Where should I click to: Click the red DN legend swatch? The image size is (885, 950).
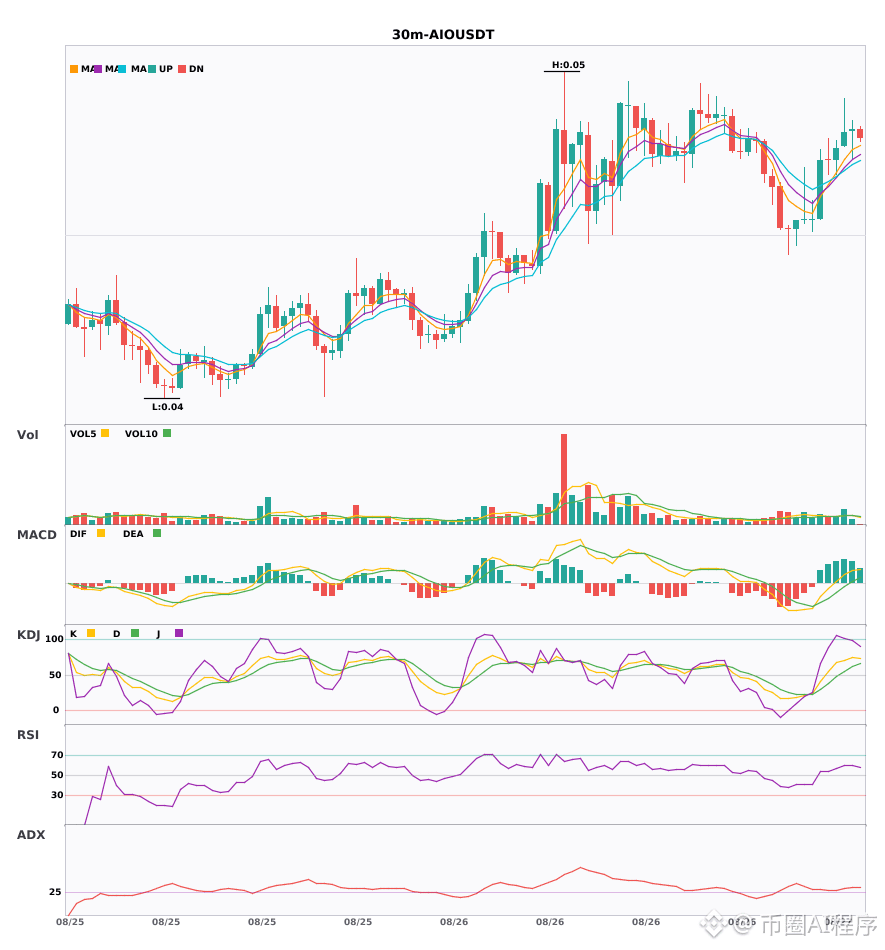point(182,69)
